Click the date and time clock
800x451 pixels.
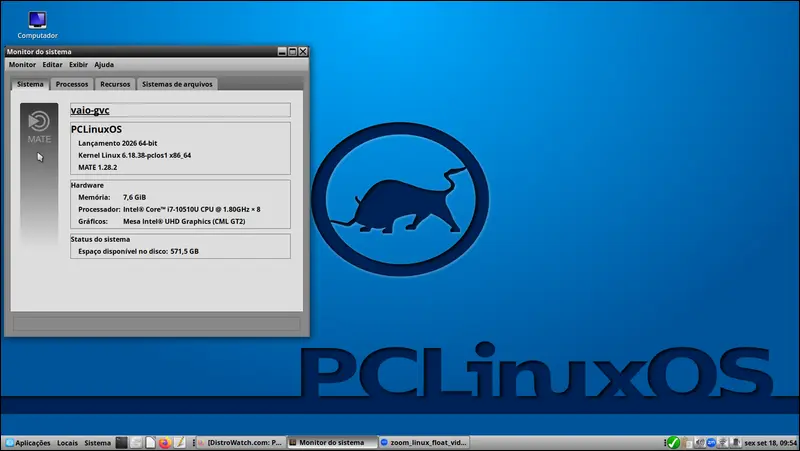(770, 443)
